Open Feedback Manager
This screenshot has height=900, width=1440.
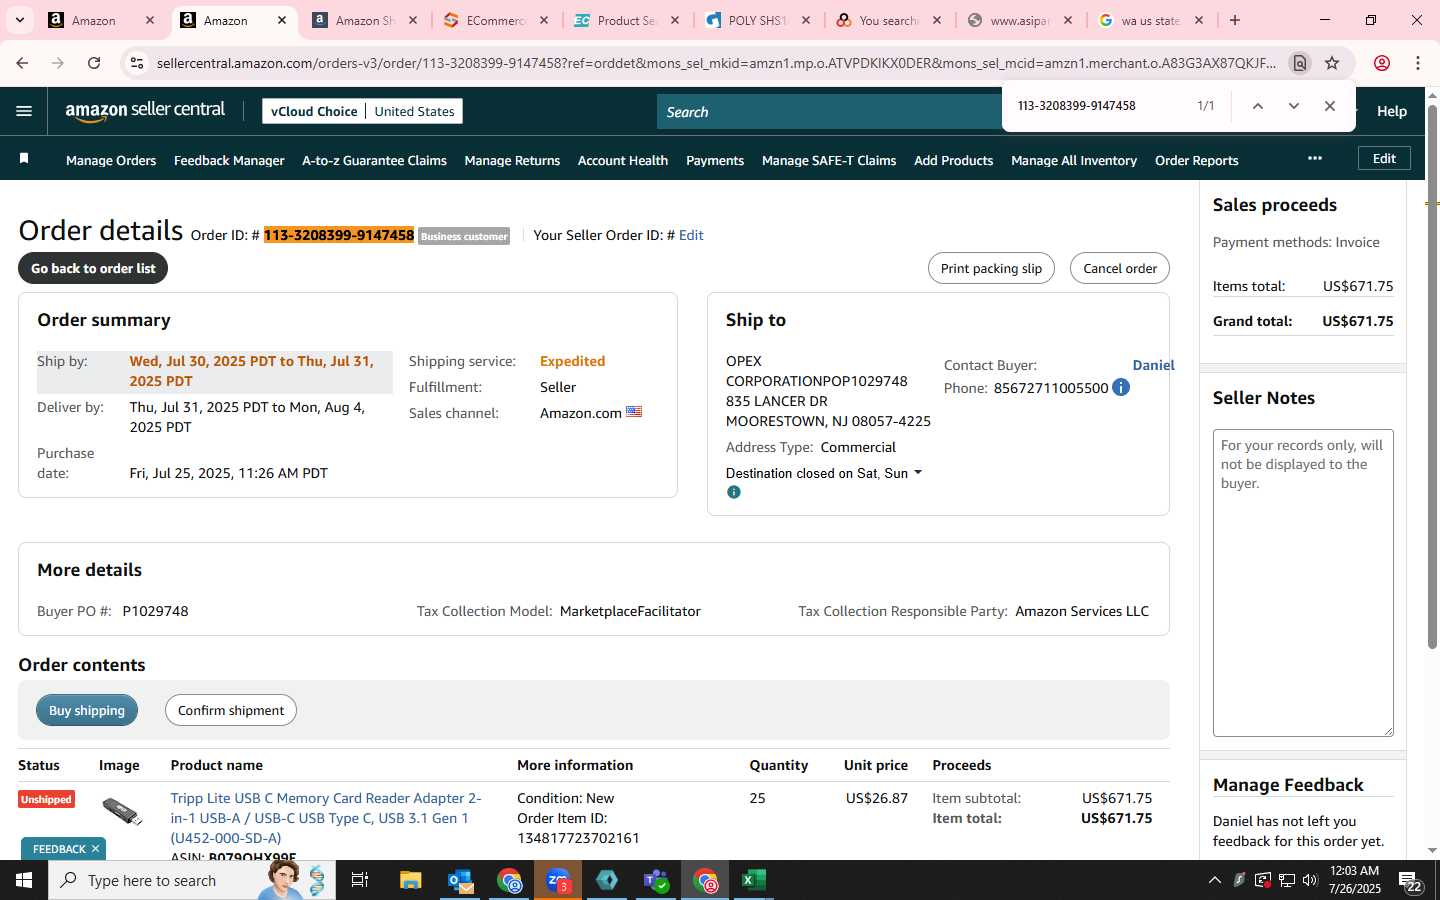coord(229,160)
